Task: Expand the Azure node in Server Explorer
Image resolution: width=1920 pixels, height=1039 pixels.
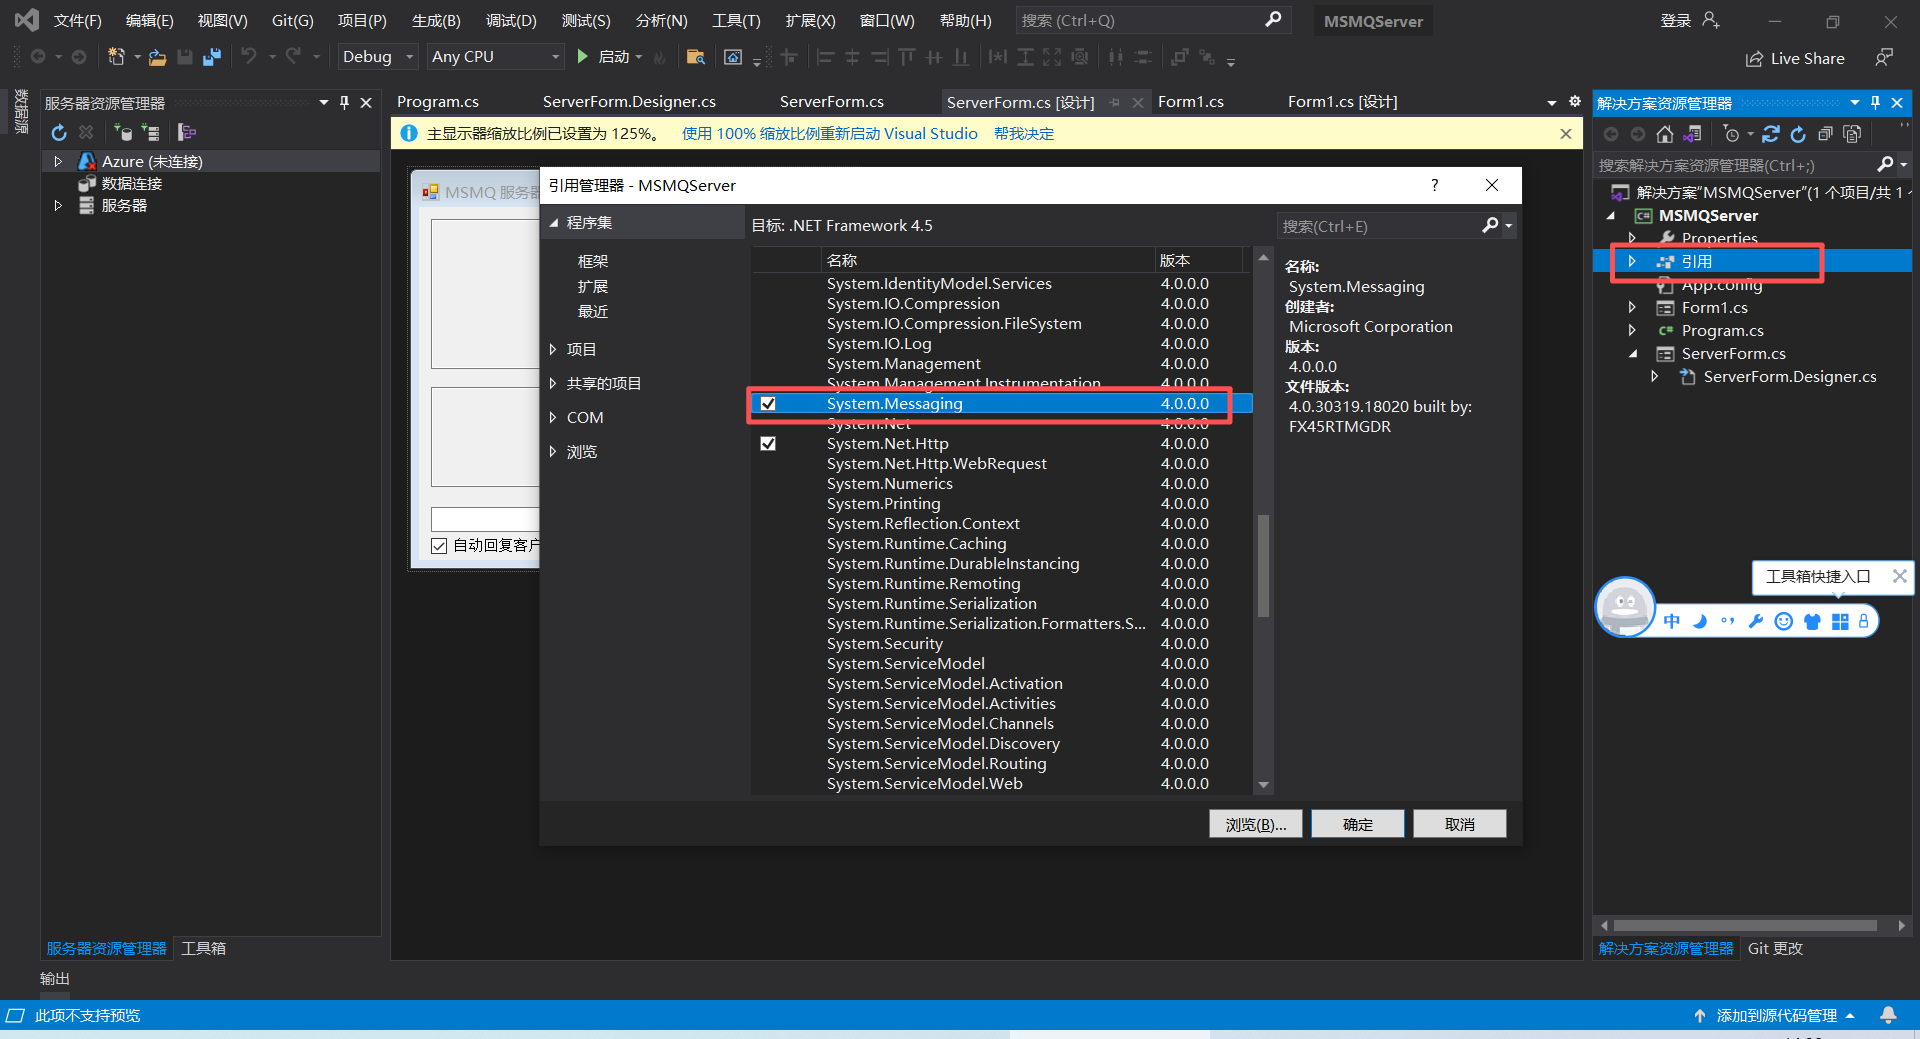Action: [x=58, y=161]
